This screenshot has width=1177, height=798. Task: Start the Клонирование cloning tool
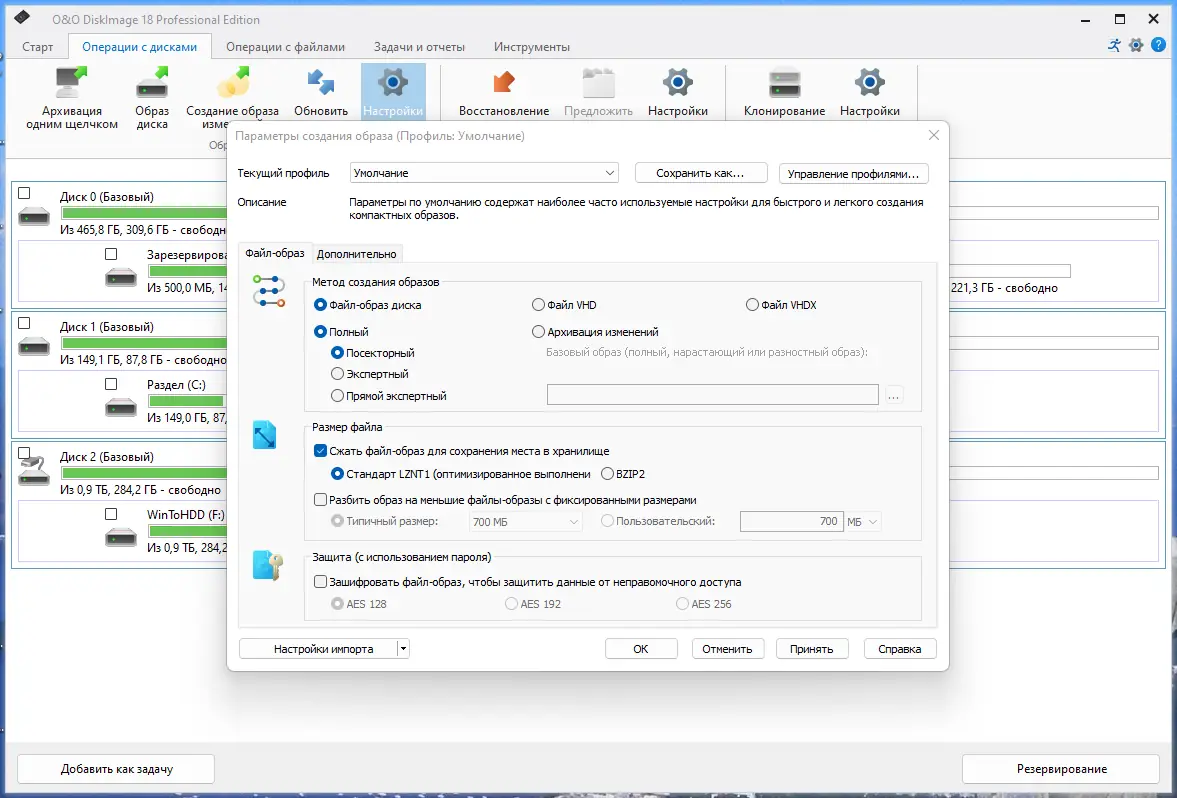[784, 83]
